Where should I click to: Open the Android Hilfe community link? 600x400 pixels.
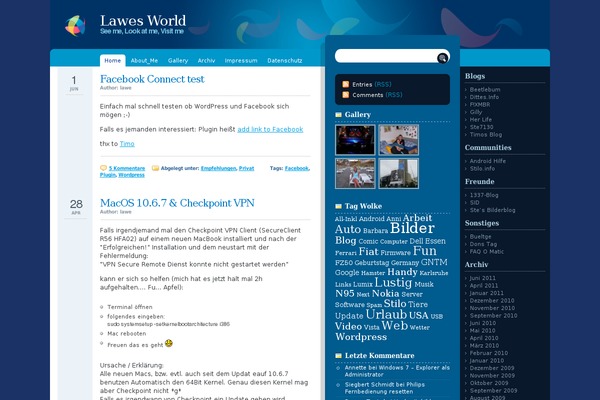tap(488, 161)
